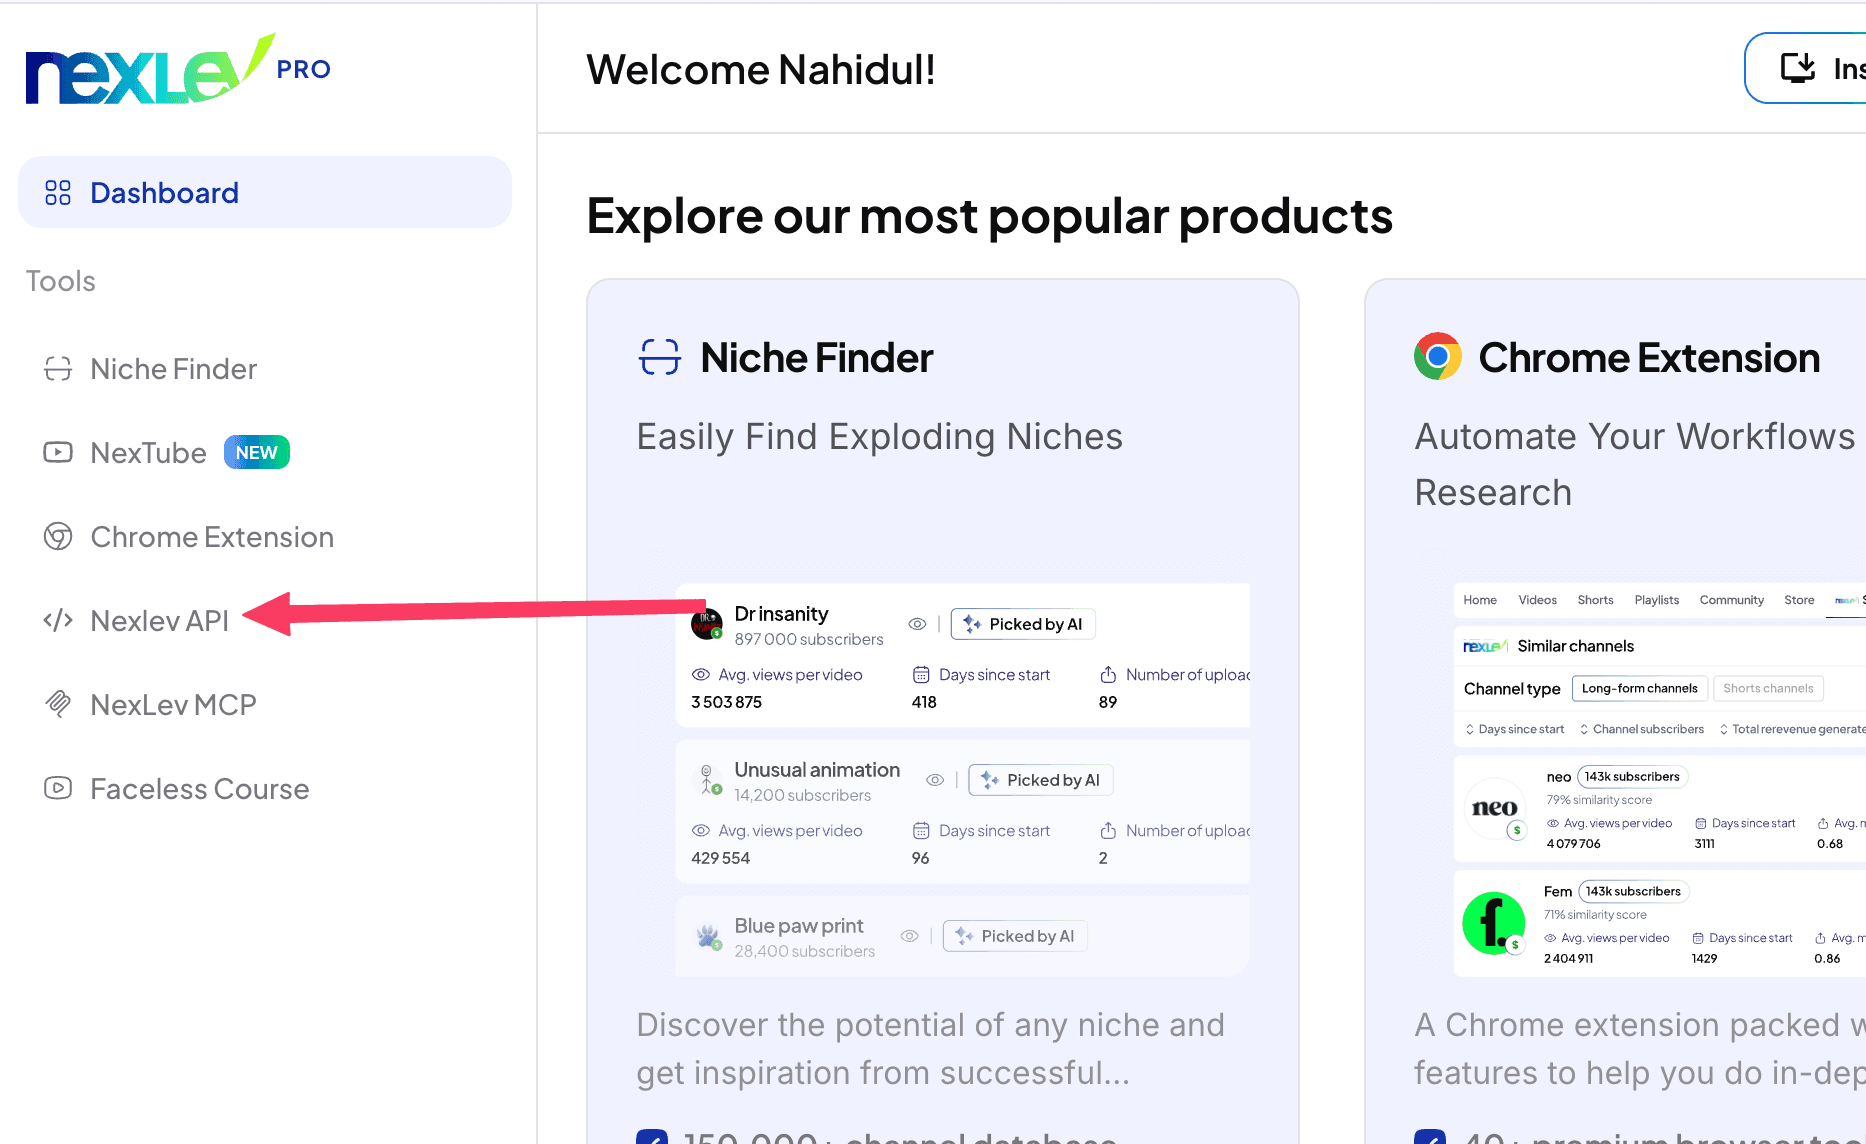Viewport: 1866px width, 1144px height.
Task: Click the Install button icon at top right
Action: pyautogui.click(x=1798, y=68)
